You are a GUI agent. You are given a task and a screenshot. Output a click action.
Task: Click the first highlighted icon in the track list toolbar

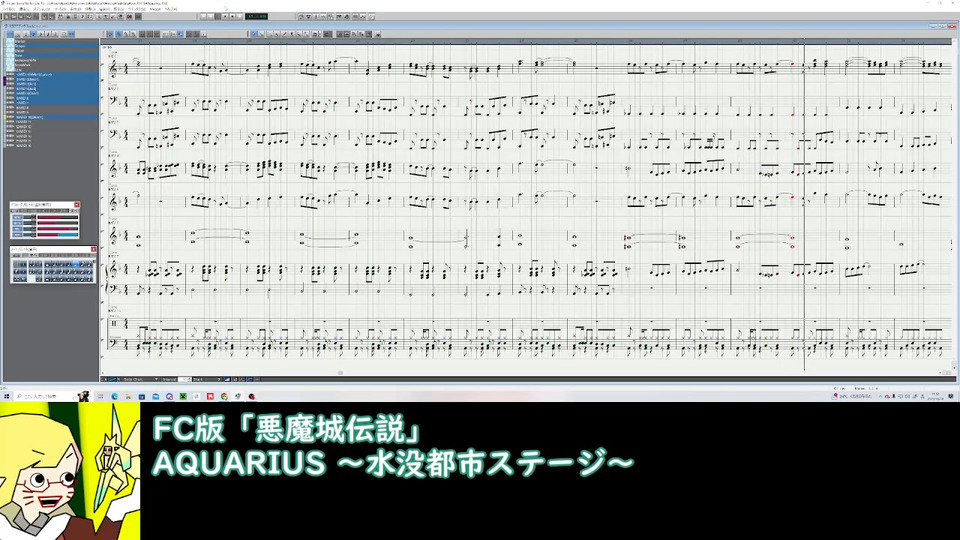click(10, 34)
